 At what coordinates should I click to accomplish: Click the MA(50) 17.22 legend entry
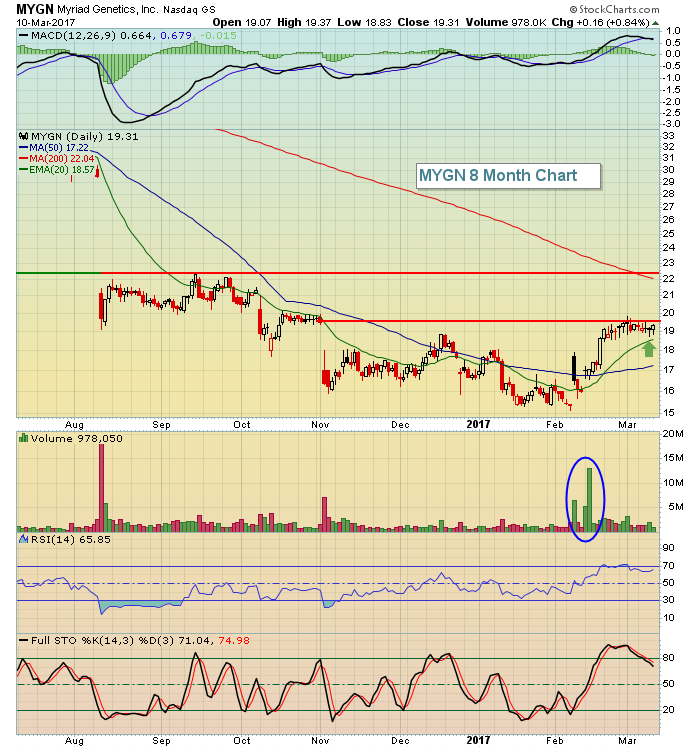54,148
